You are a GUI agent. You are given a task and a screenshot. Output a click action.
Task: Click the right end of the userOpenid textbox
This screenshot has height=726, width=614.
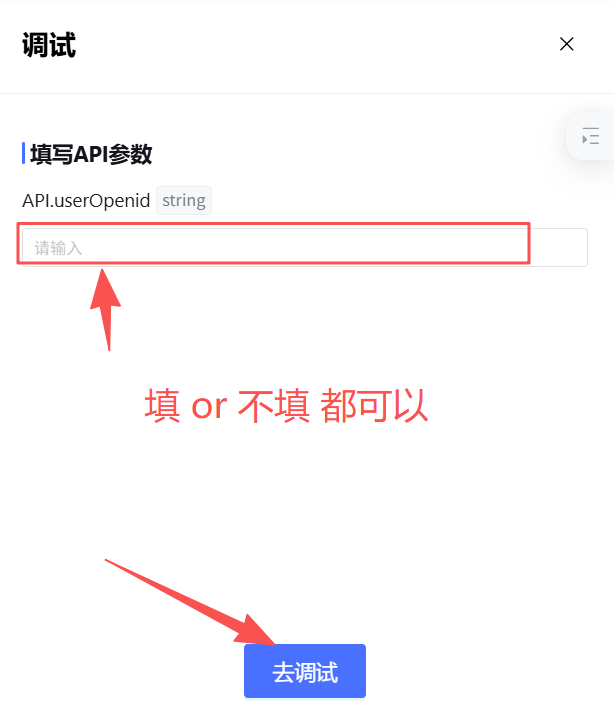pos(560,247)
